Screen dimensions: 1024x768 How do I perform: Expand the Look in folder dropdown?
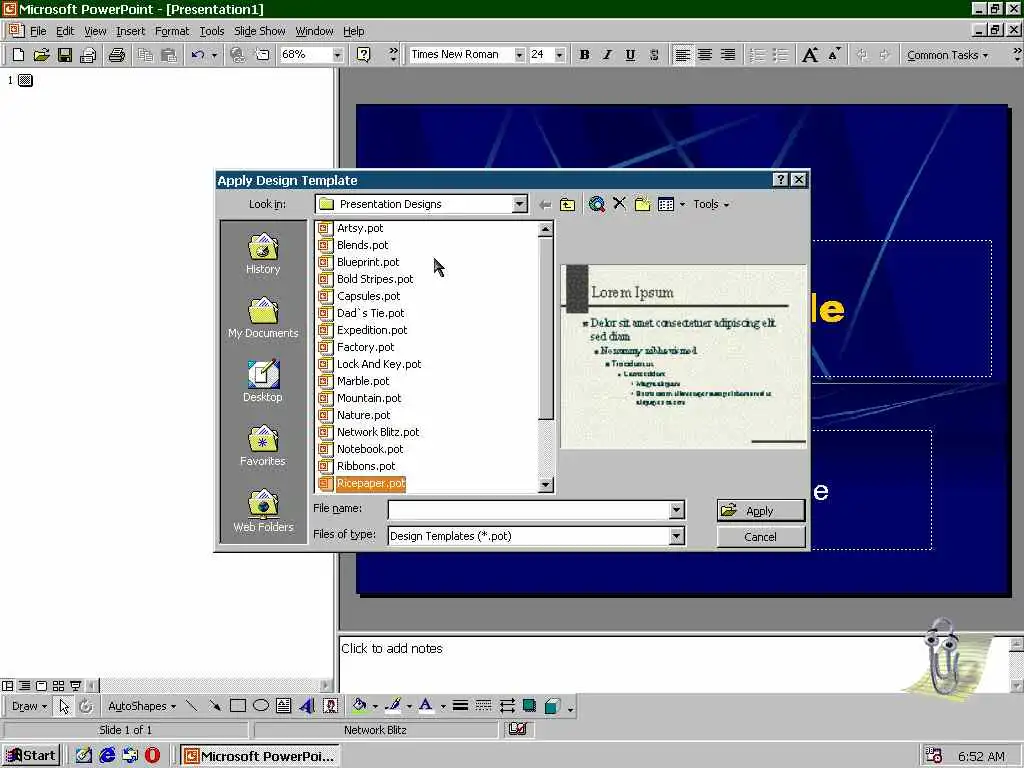[519, 204]
